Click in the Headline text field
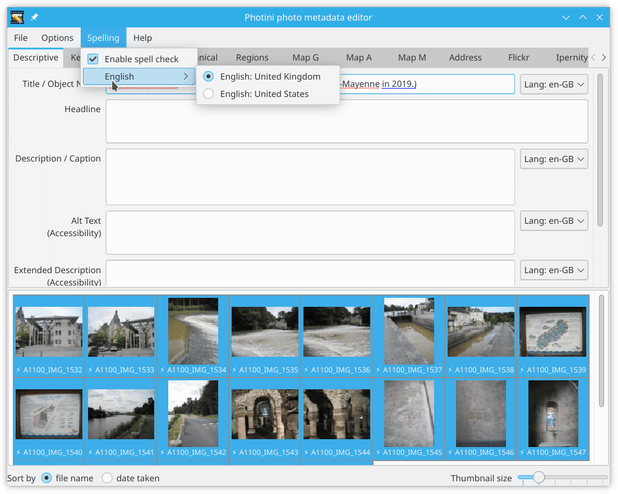 [x=347, y=121]
